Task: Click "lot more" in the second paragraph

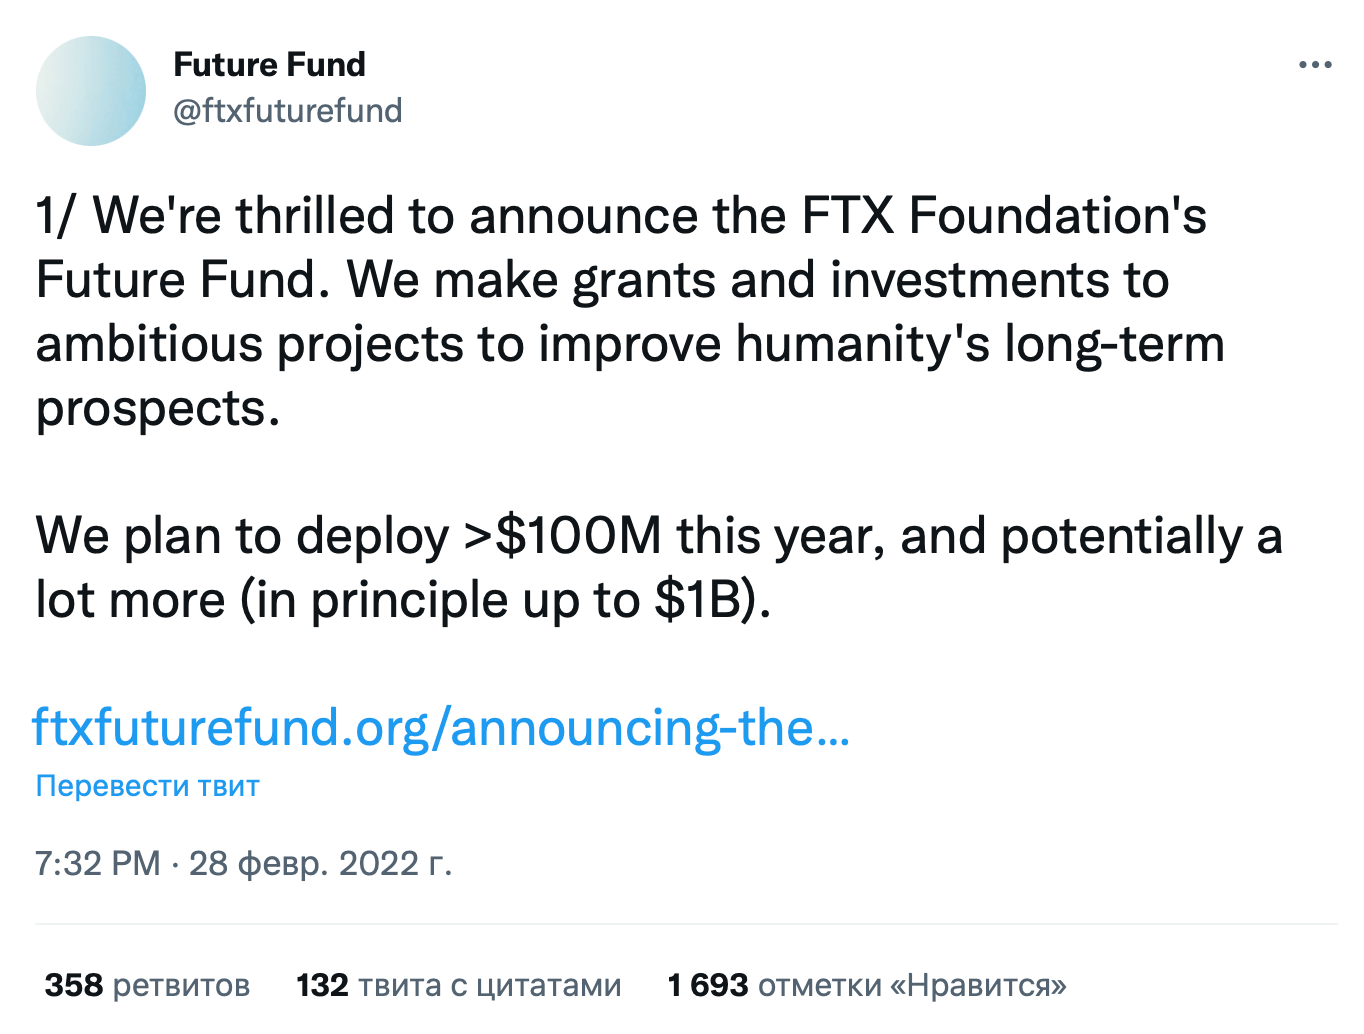Action: point(130,600)
